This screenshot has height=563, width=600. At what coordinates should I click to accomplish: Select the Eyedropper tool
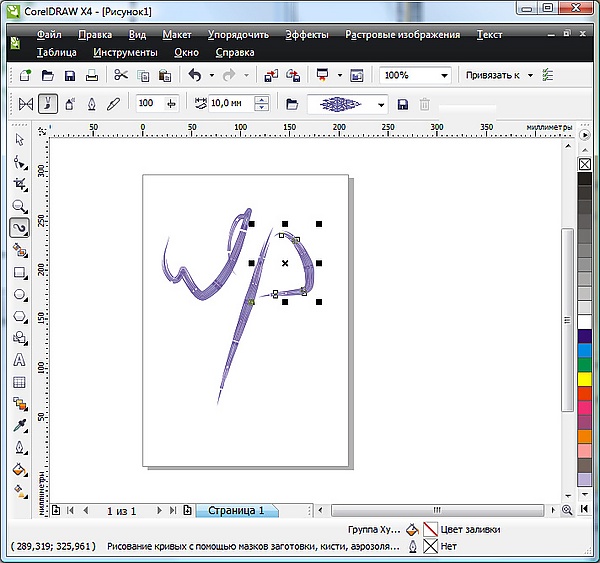pos(19,426)
